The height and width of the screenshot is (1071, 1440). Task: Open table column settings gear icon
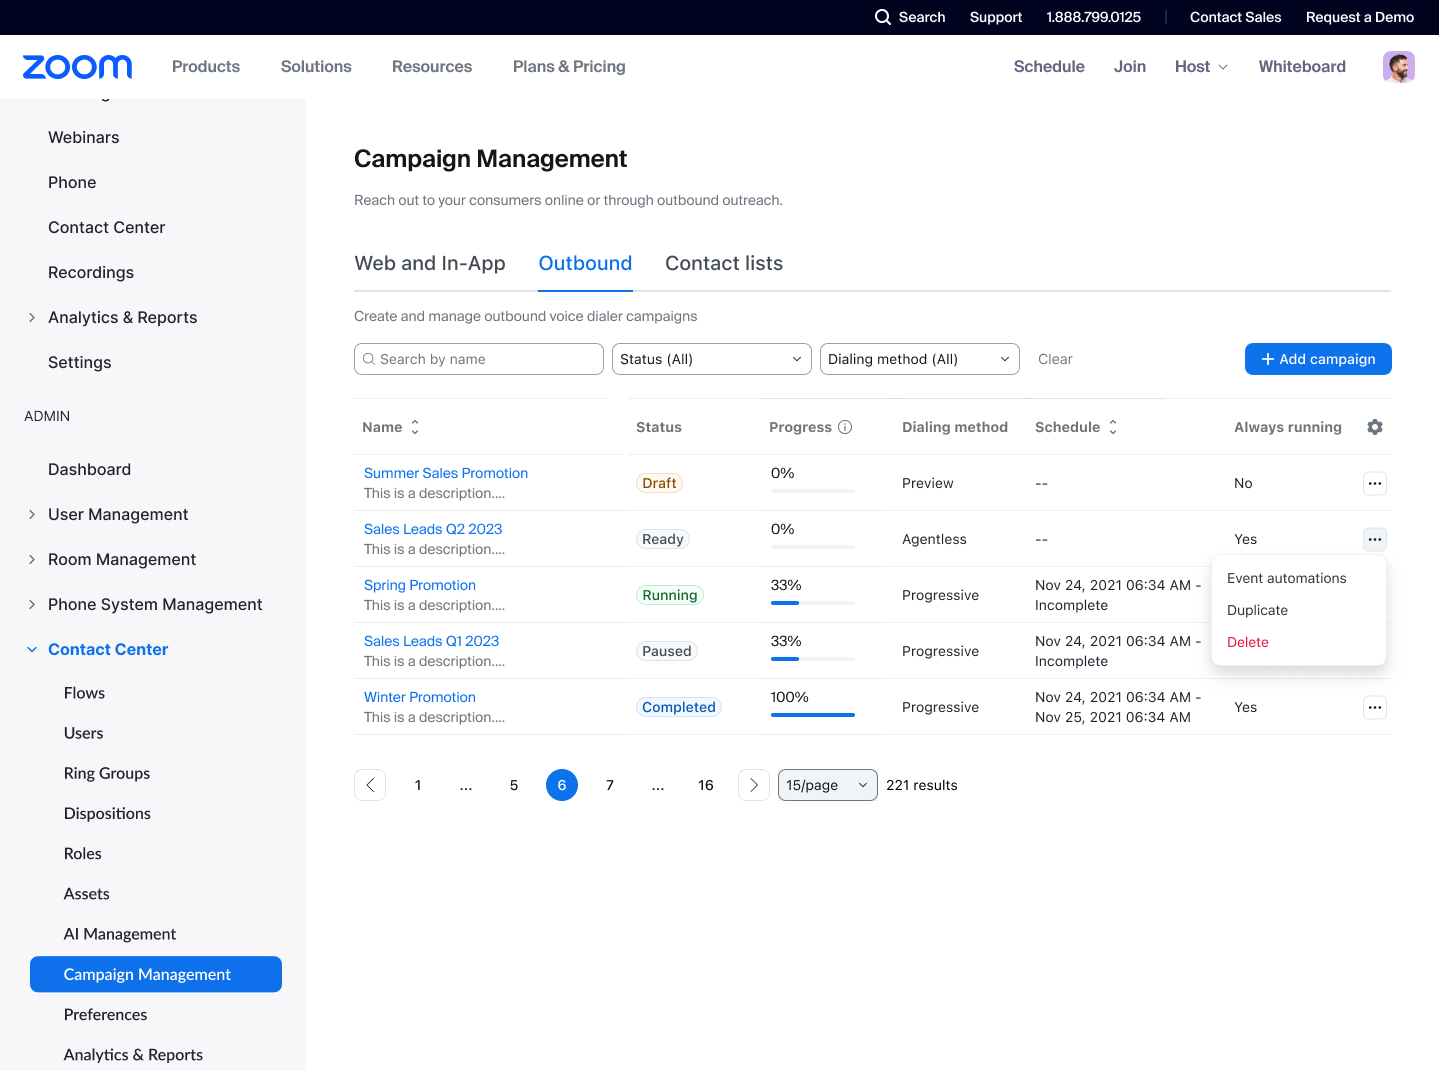tap(1375, 427)
